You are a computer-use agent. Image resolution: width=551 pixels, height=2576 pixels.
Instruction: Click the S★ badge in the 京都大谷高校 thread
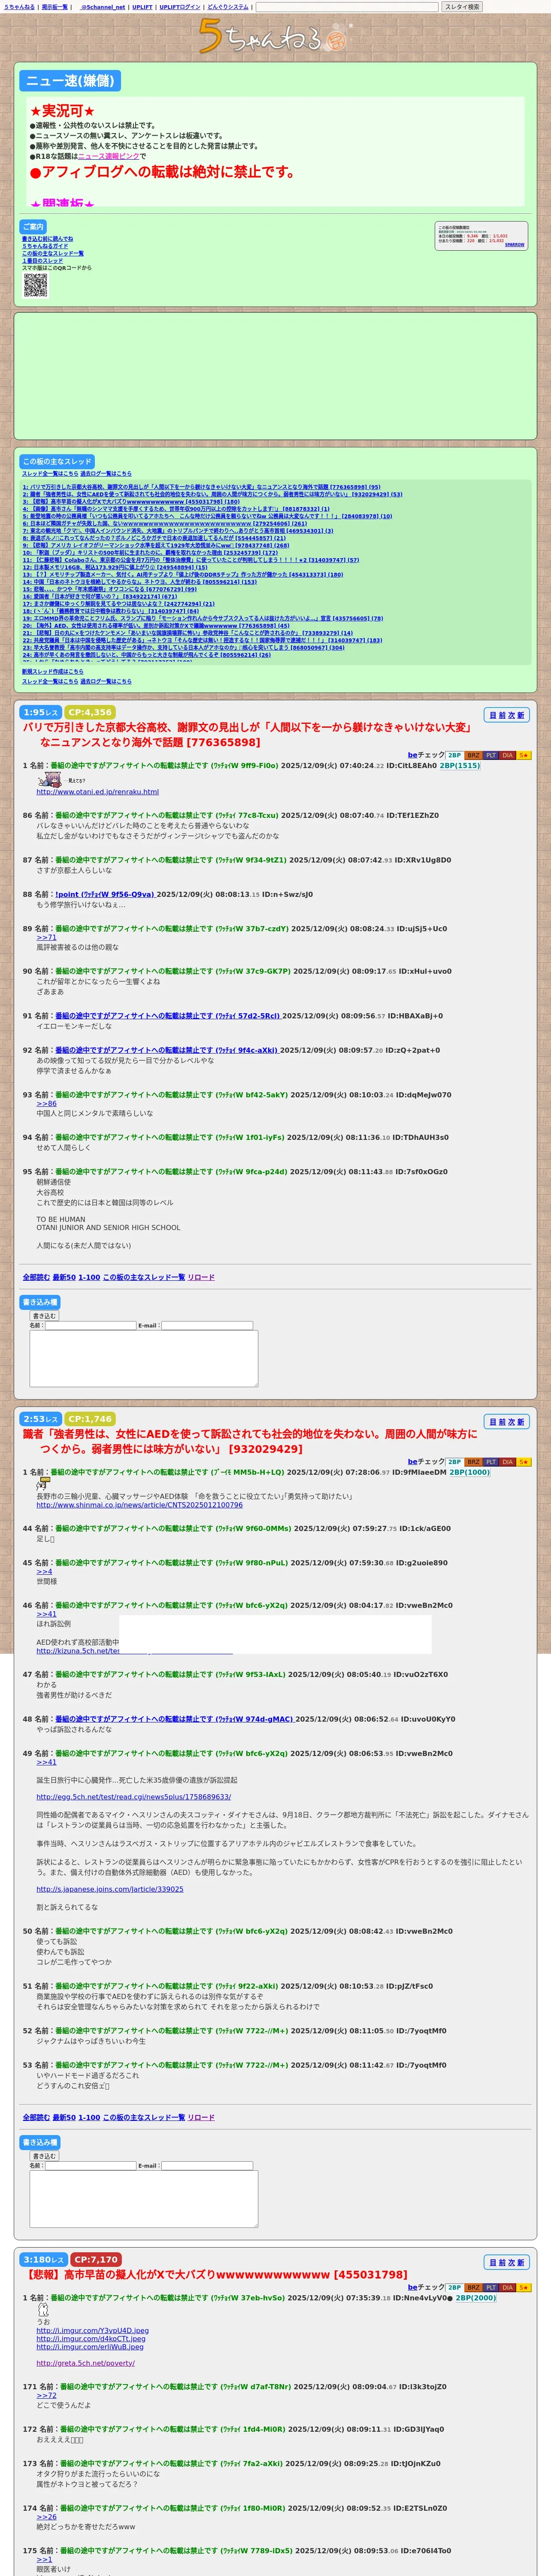point(524,755)
